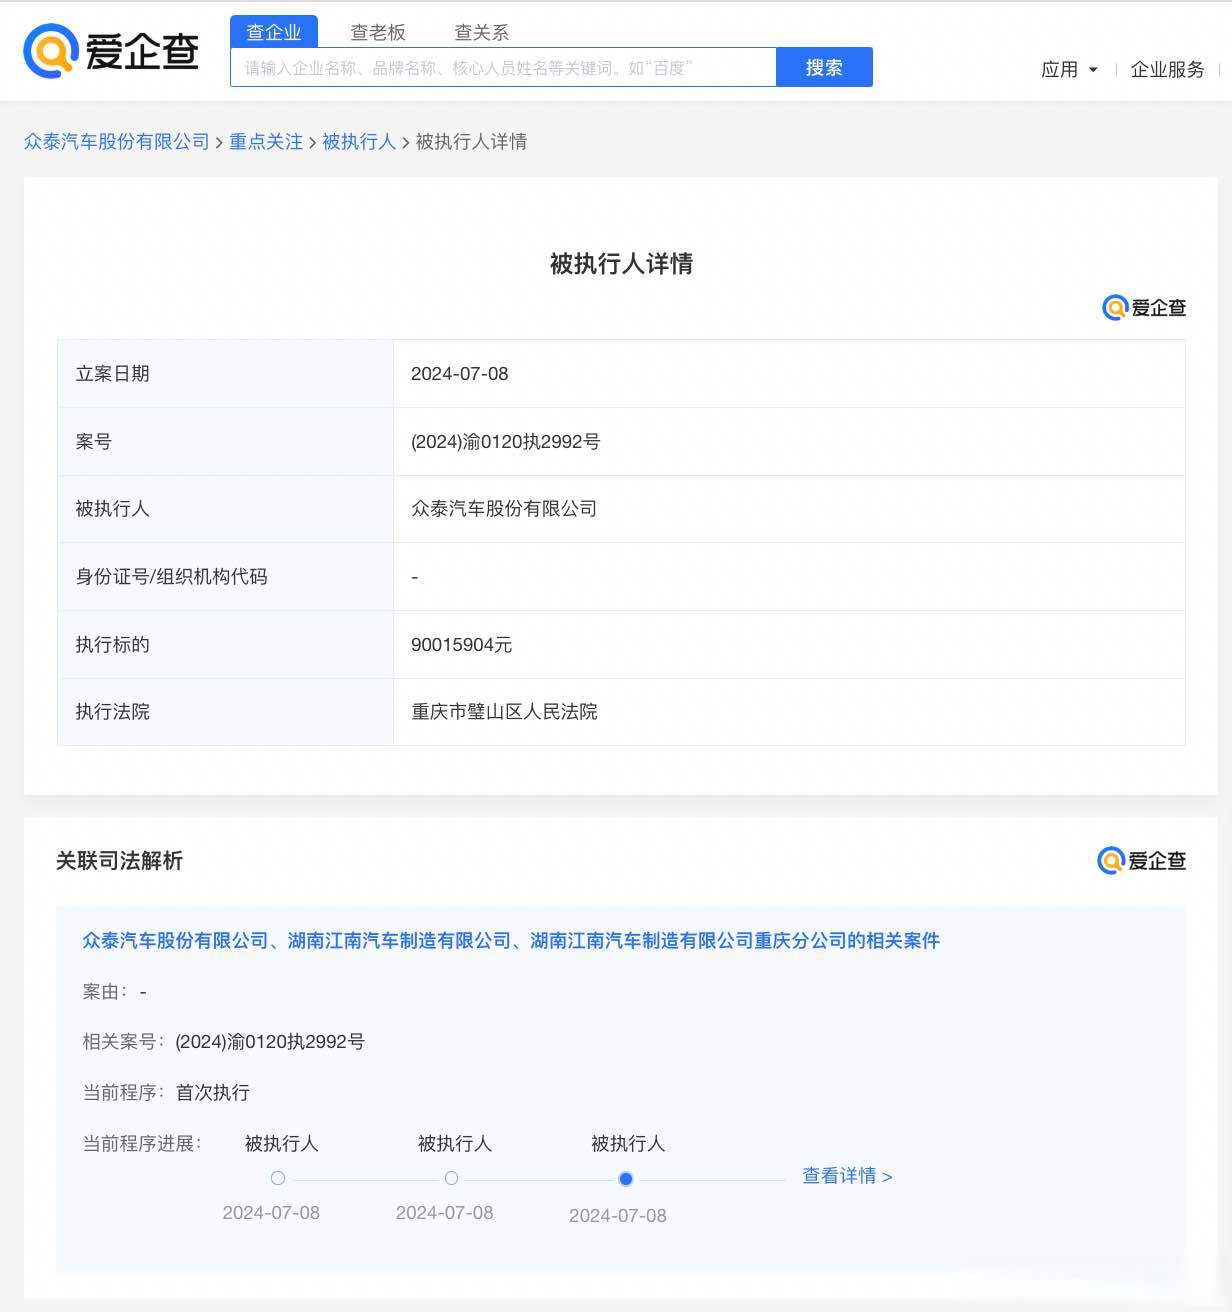Click the 被执行人详情 page heading

(621, 263)
